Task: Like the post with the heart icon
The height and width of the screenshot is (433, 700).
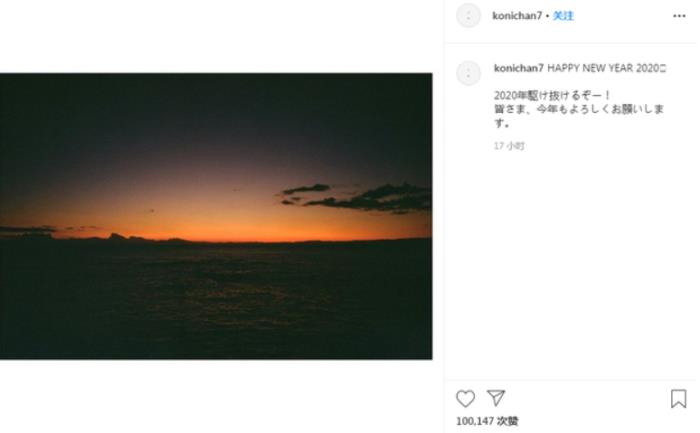Action: tap(465, 399)
